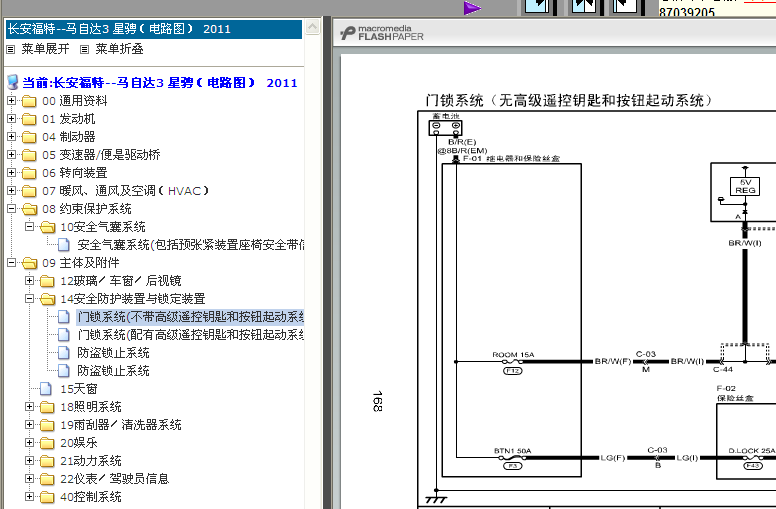
Task: Open 安全气囊系统(包括预张紧装置座椅安全带) page
Action: pyautogui.click(x=191, y=245)
